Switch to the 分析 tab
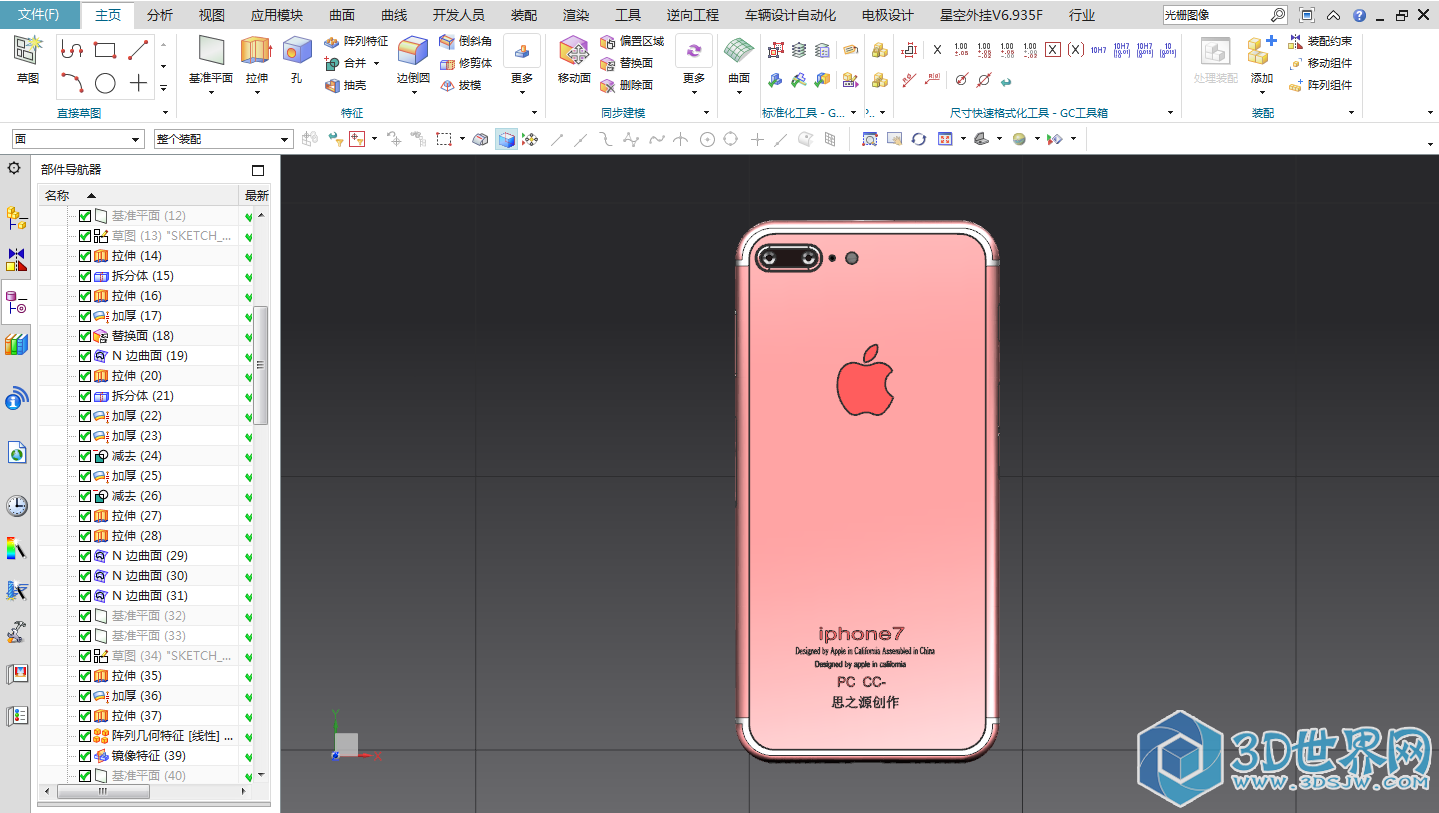1439x813 pixels. (159, 15)
